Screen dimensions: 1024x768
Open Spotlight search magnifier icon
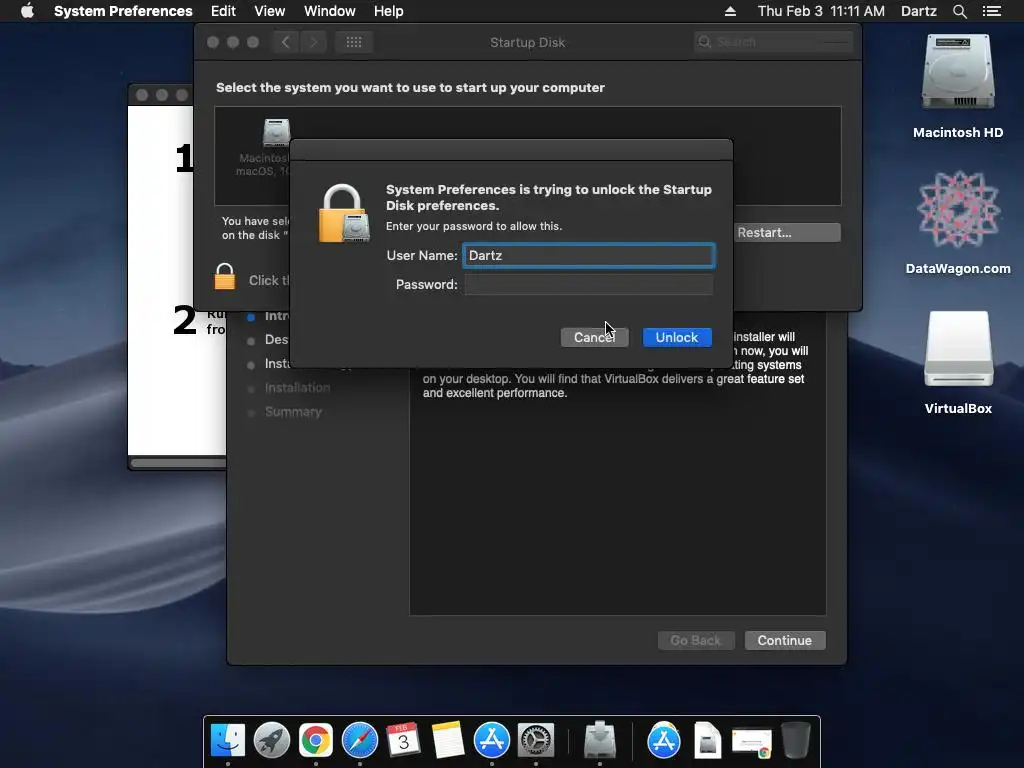pyautogui.click(x=959, y=11)
